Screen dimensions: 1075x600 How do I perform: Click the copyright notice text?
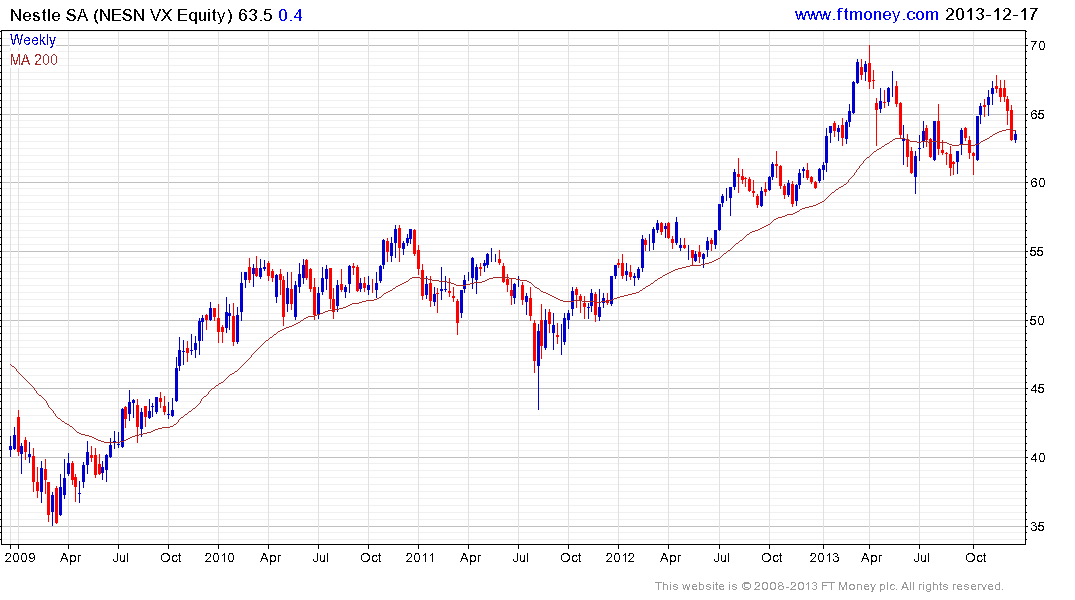(x=829, y=586)
